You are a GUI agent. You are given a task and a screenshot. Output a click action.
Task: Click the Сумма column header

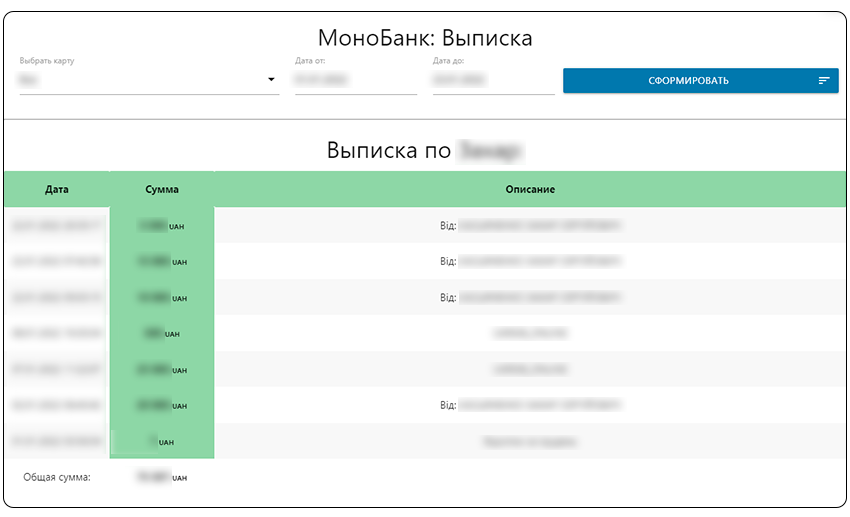click(162, 189)
